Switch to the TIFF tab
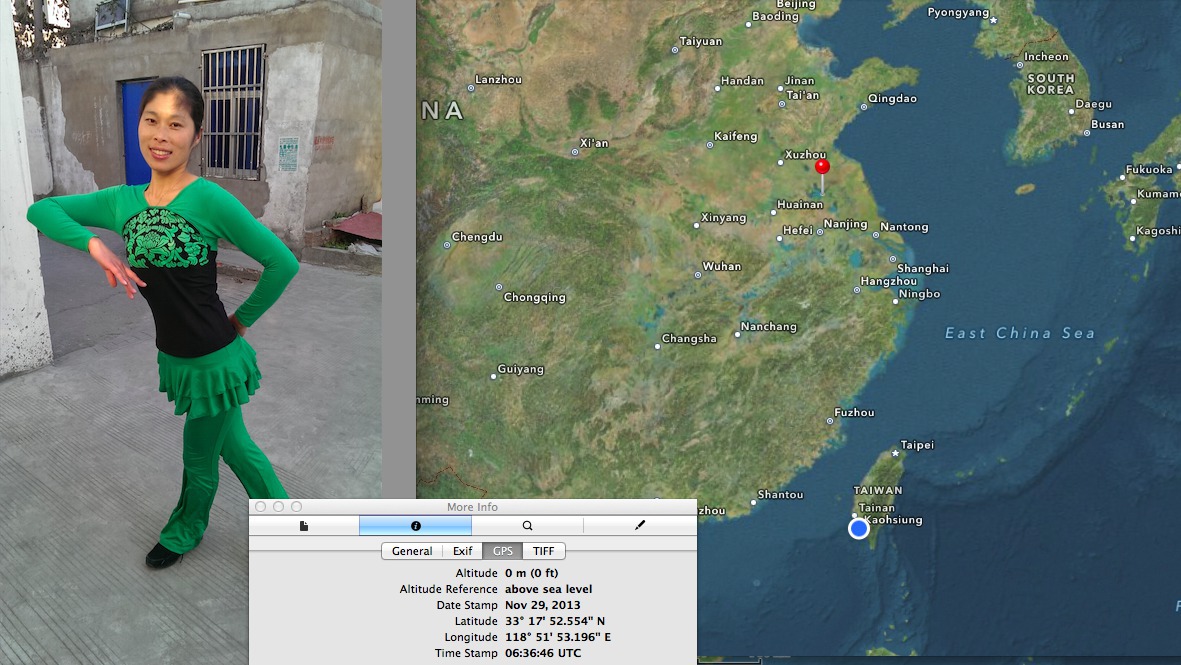The width and height of the screenshot is (1181, 665). [x=543, y=551]
